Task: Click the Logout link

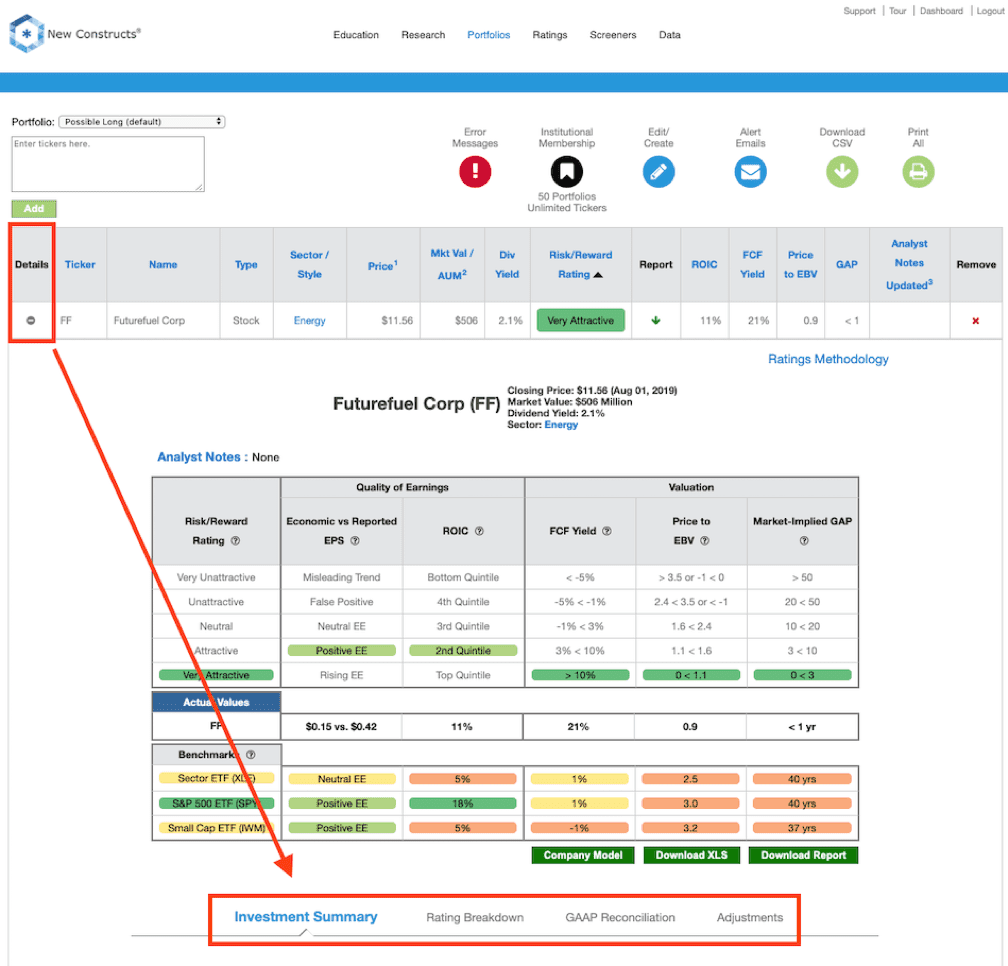Action: [x=990, y=11]
